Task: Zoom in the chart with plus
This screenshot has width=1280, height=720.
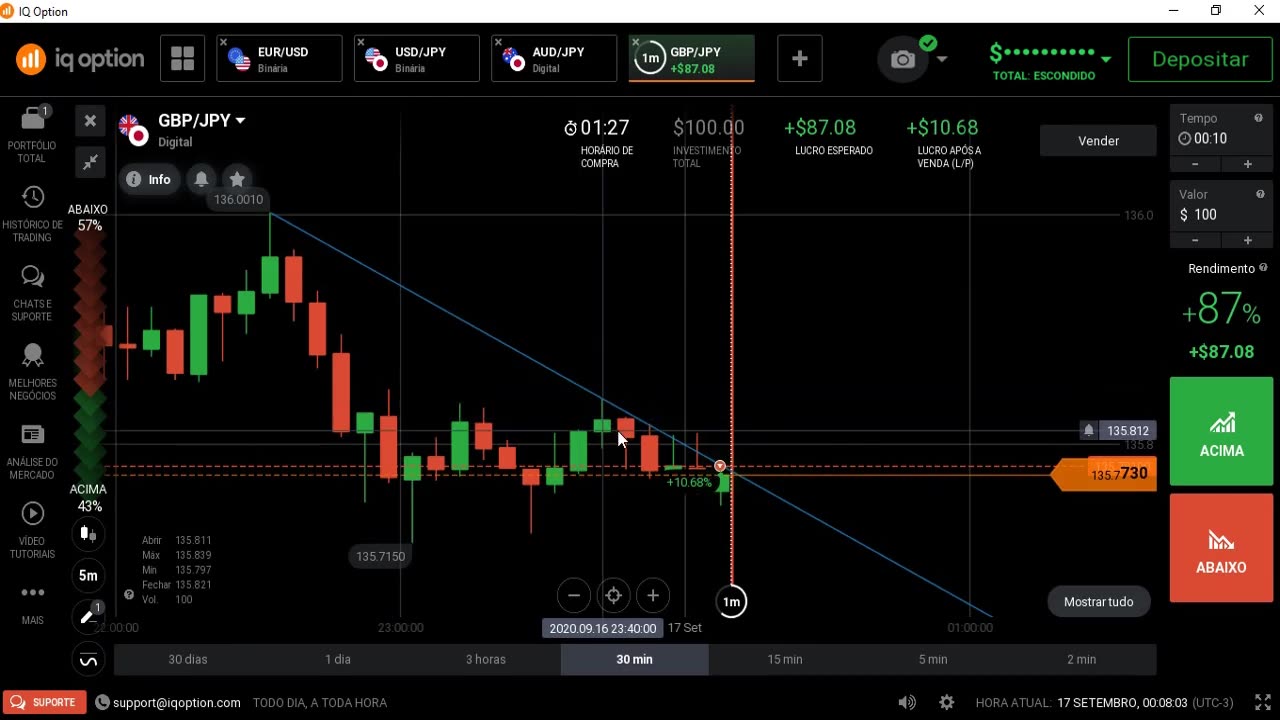Action: (653, 596)
